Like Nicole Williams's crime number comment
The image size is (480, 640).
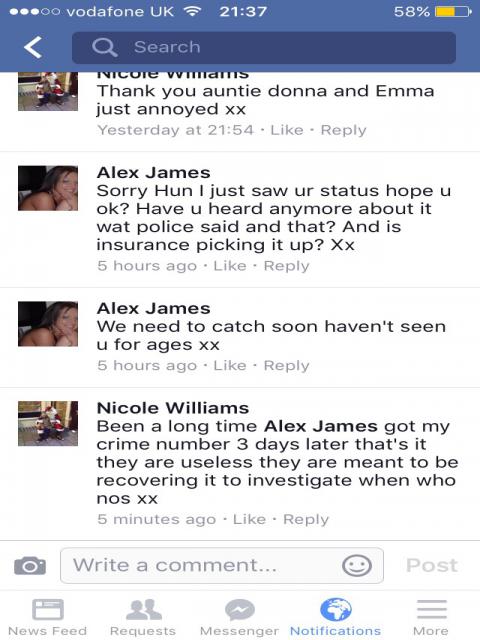[x=249, y=519]
